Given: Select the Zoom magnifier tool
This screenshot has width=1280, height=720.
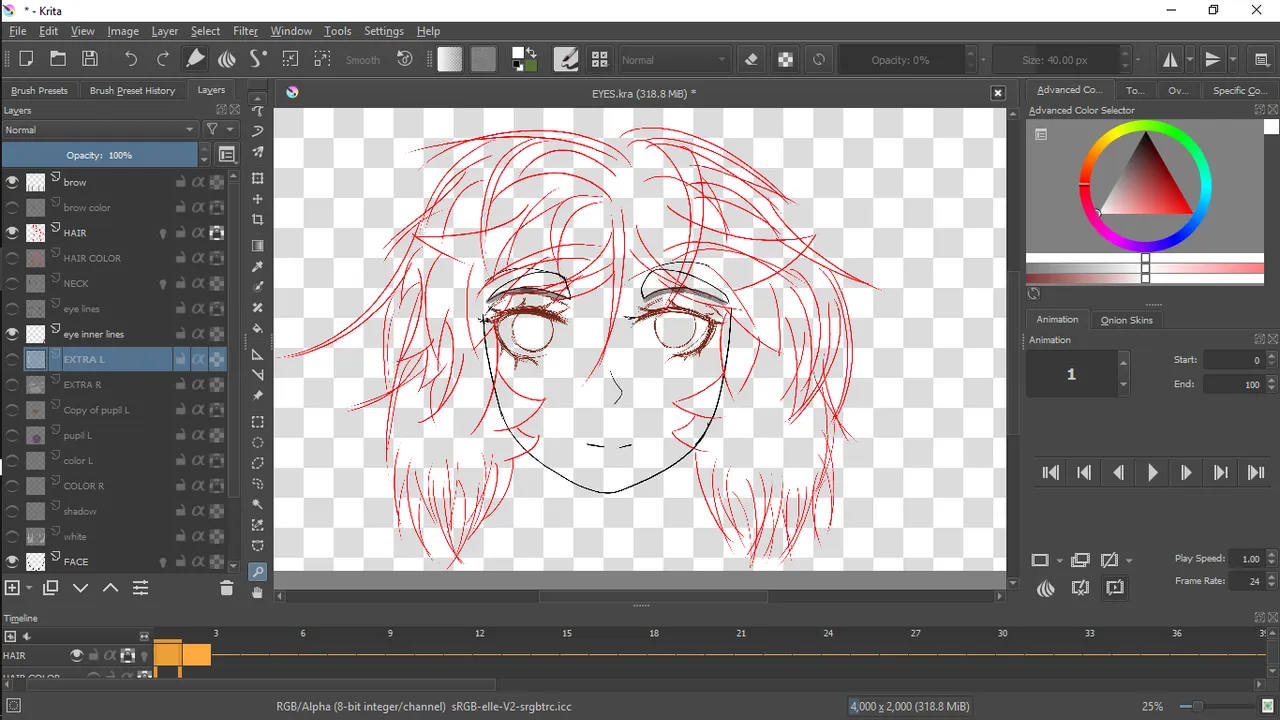Looking at the screenshot, I should (258, 571).
